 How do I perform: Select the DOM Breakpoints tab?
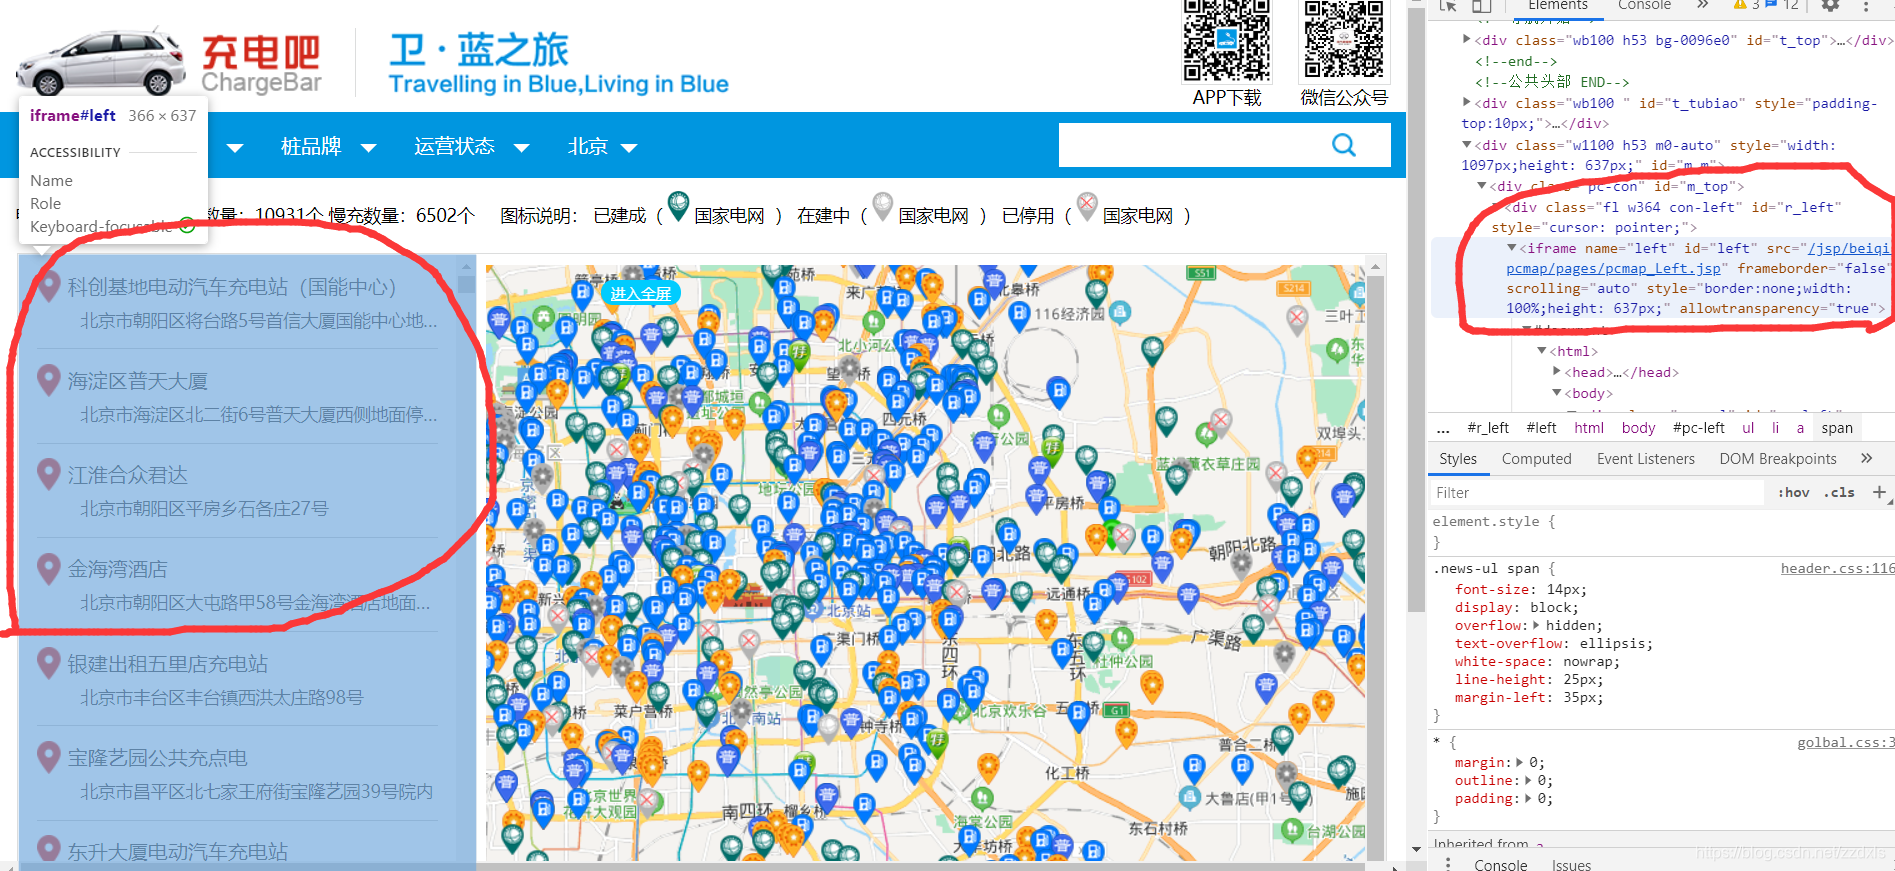tap(1778, 459)
